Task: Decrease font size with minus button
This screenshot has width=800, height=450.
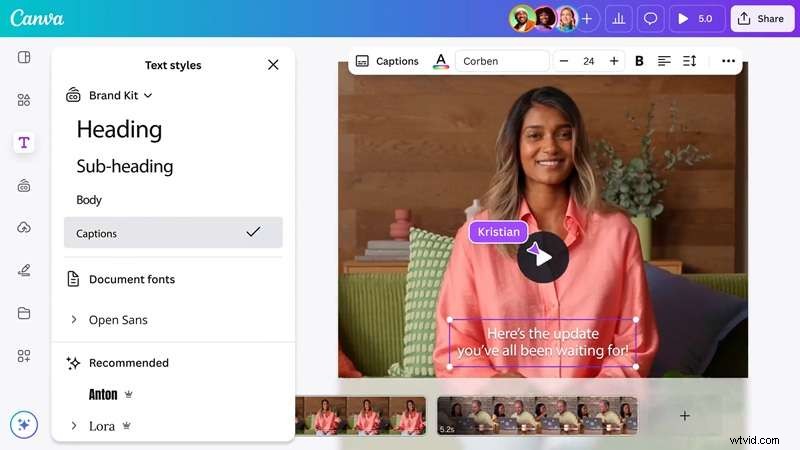Action: coord(564,61)
